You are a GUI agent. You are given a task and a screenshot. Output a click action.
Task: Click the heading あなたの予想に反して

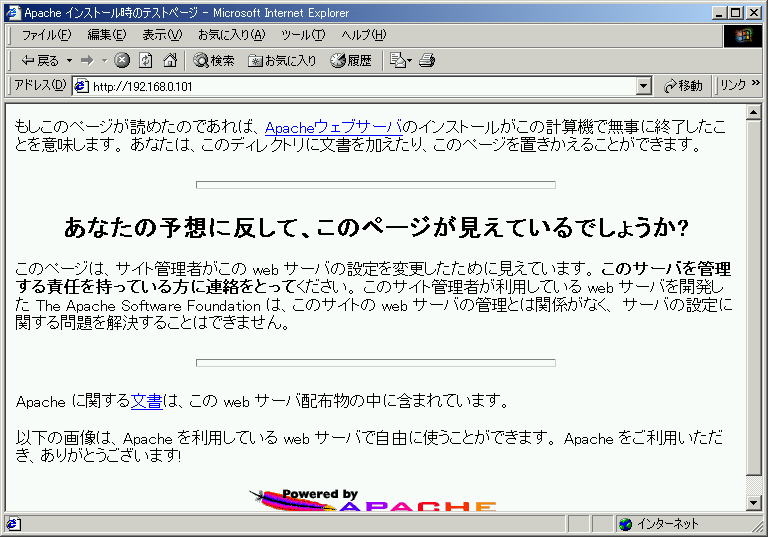(x=376, y=227)
